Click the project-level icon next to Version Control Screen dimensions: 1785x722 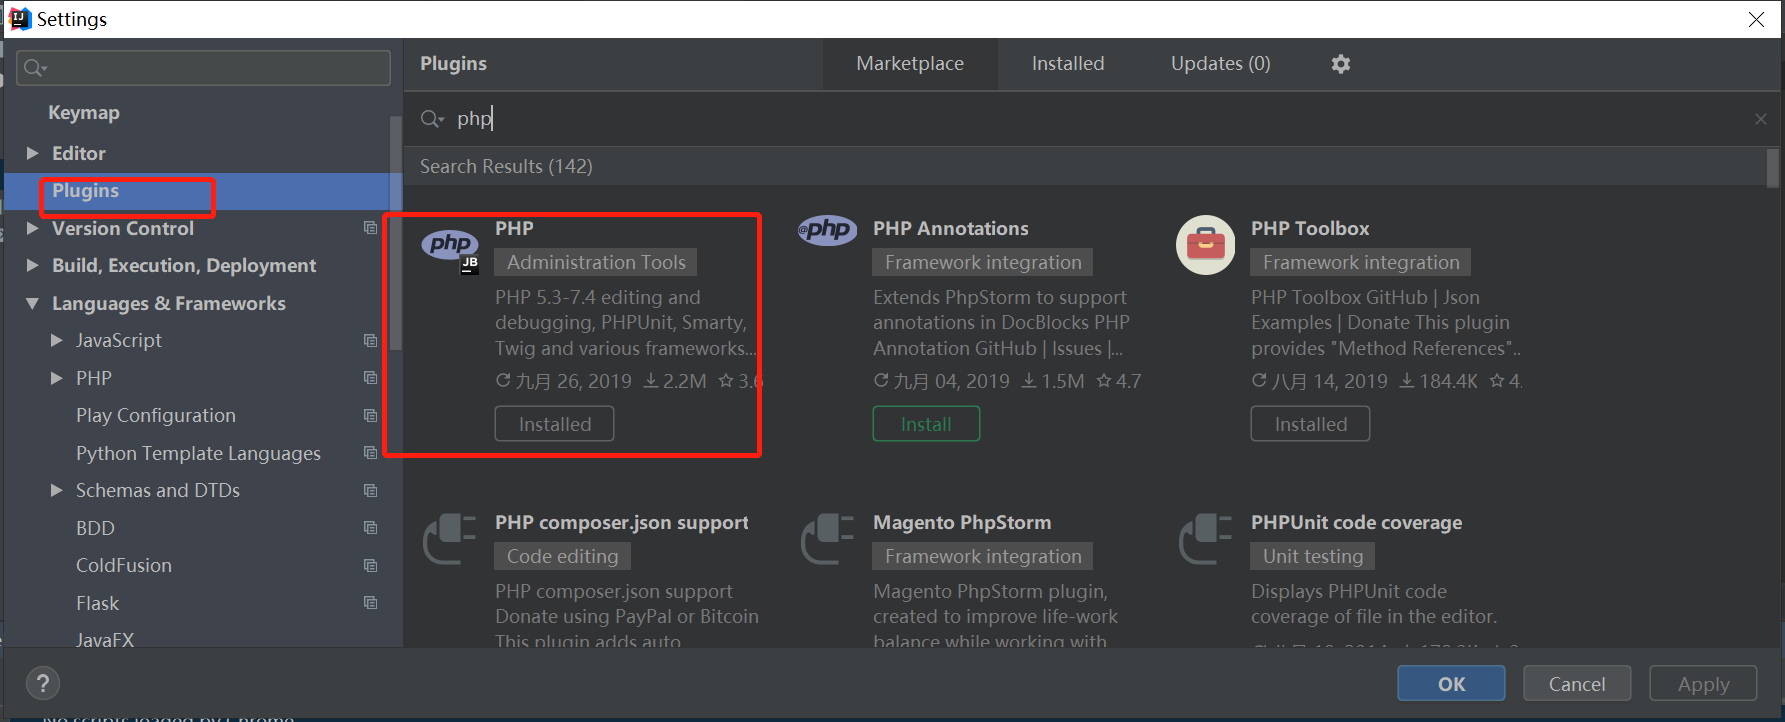click(370, 228)
